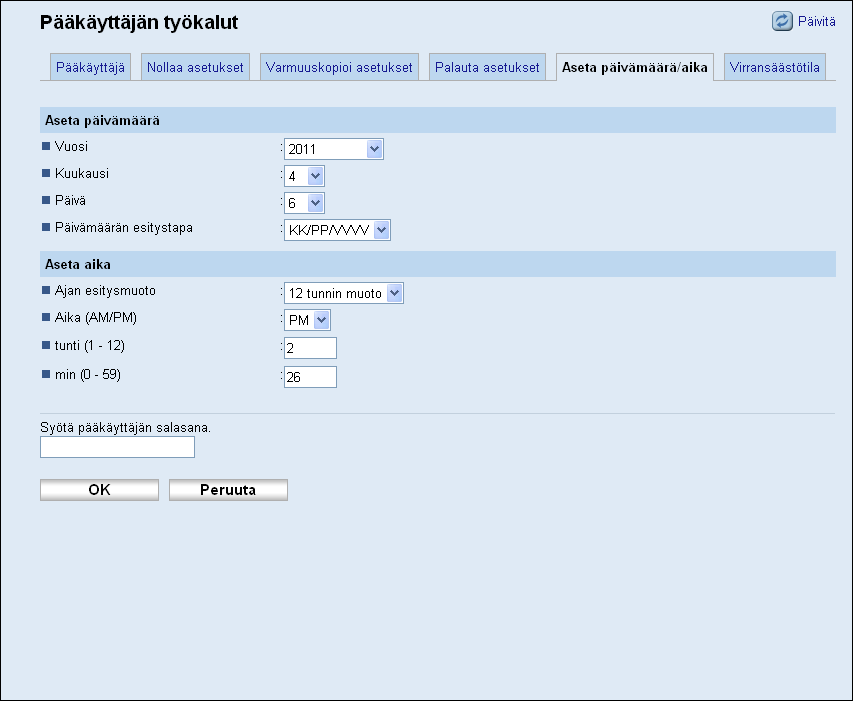Click the tunti (1 - 12) input field
Image resolution: width=853 pixels, height=701 pixels.
coord(310,348)
